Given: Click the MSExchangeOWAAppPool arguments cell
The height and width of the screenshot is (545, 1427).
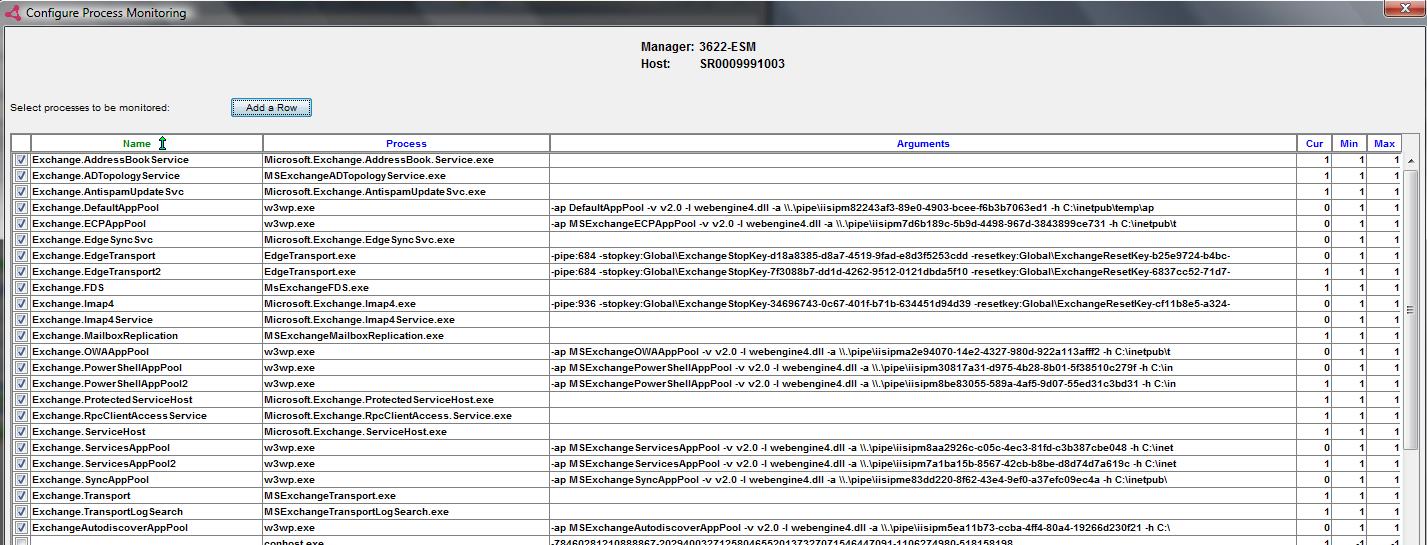Looking at the screenshot, I should point(923,352).
